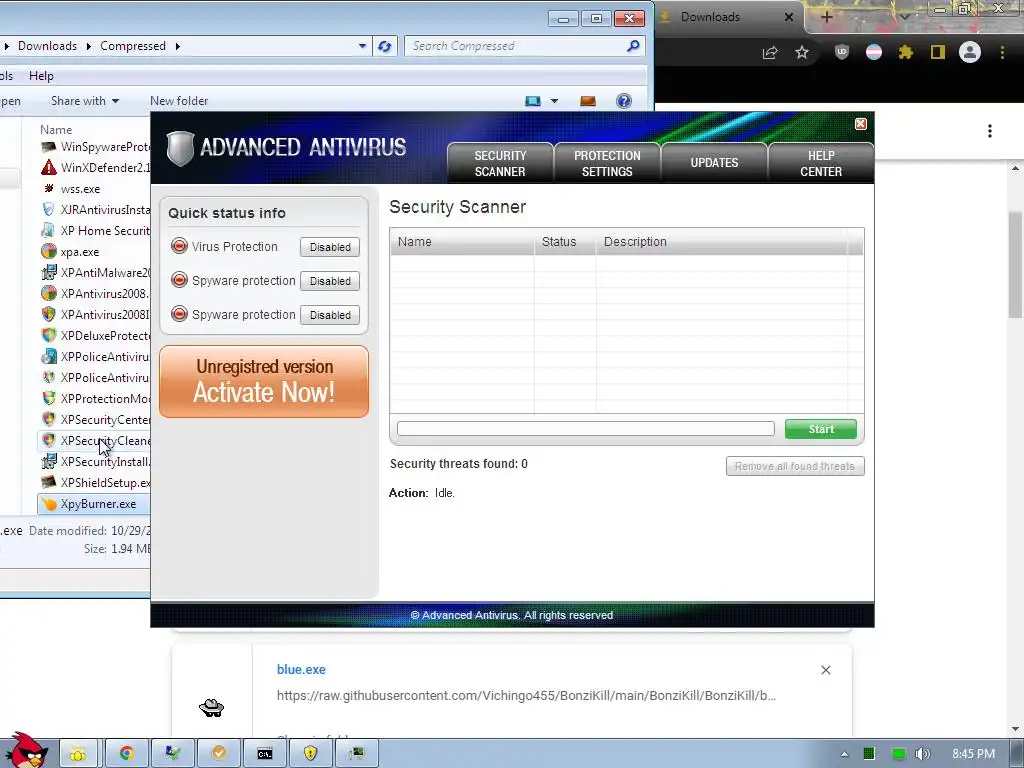
Task: Open the Security Scanner tab
Action: tap(500, 163)
